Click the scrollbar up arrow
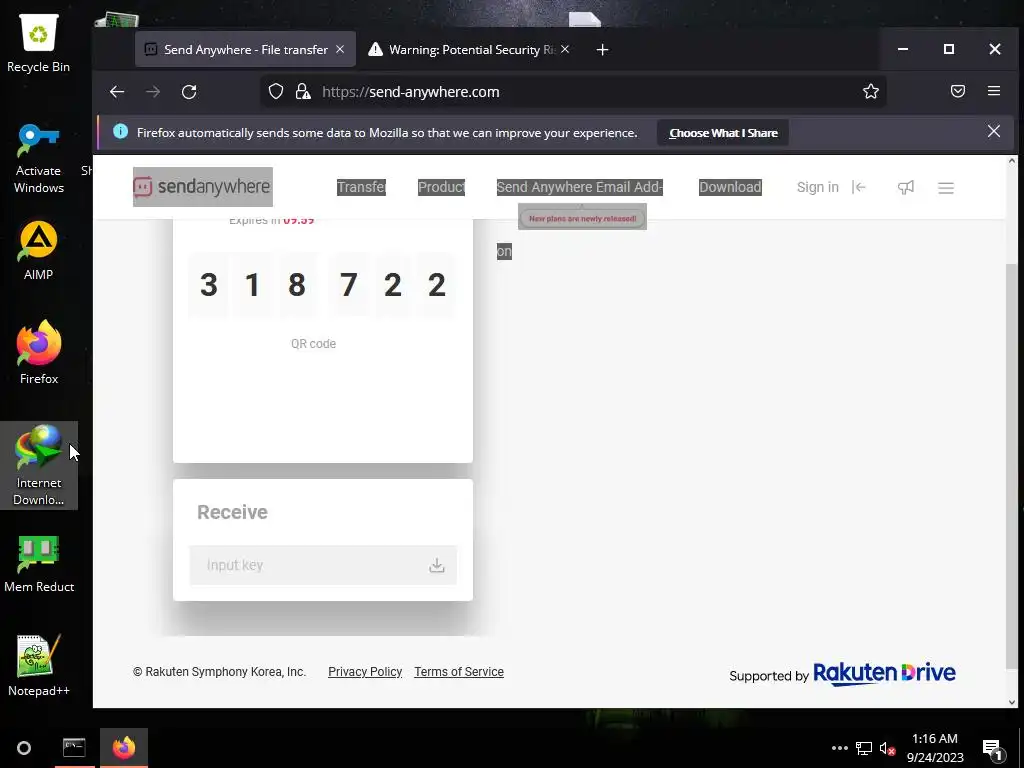This screenshot has width=1024, height=768. click(x=1012, y=161)
